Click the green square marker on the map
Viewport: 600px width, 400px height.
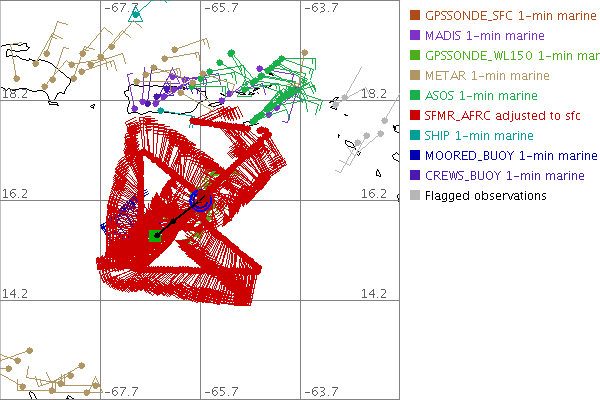click(x=155, y=235)
